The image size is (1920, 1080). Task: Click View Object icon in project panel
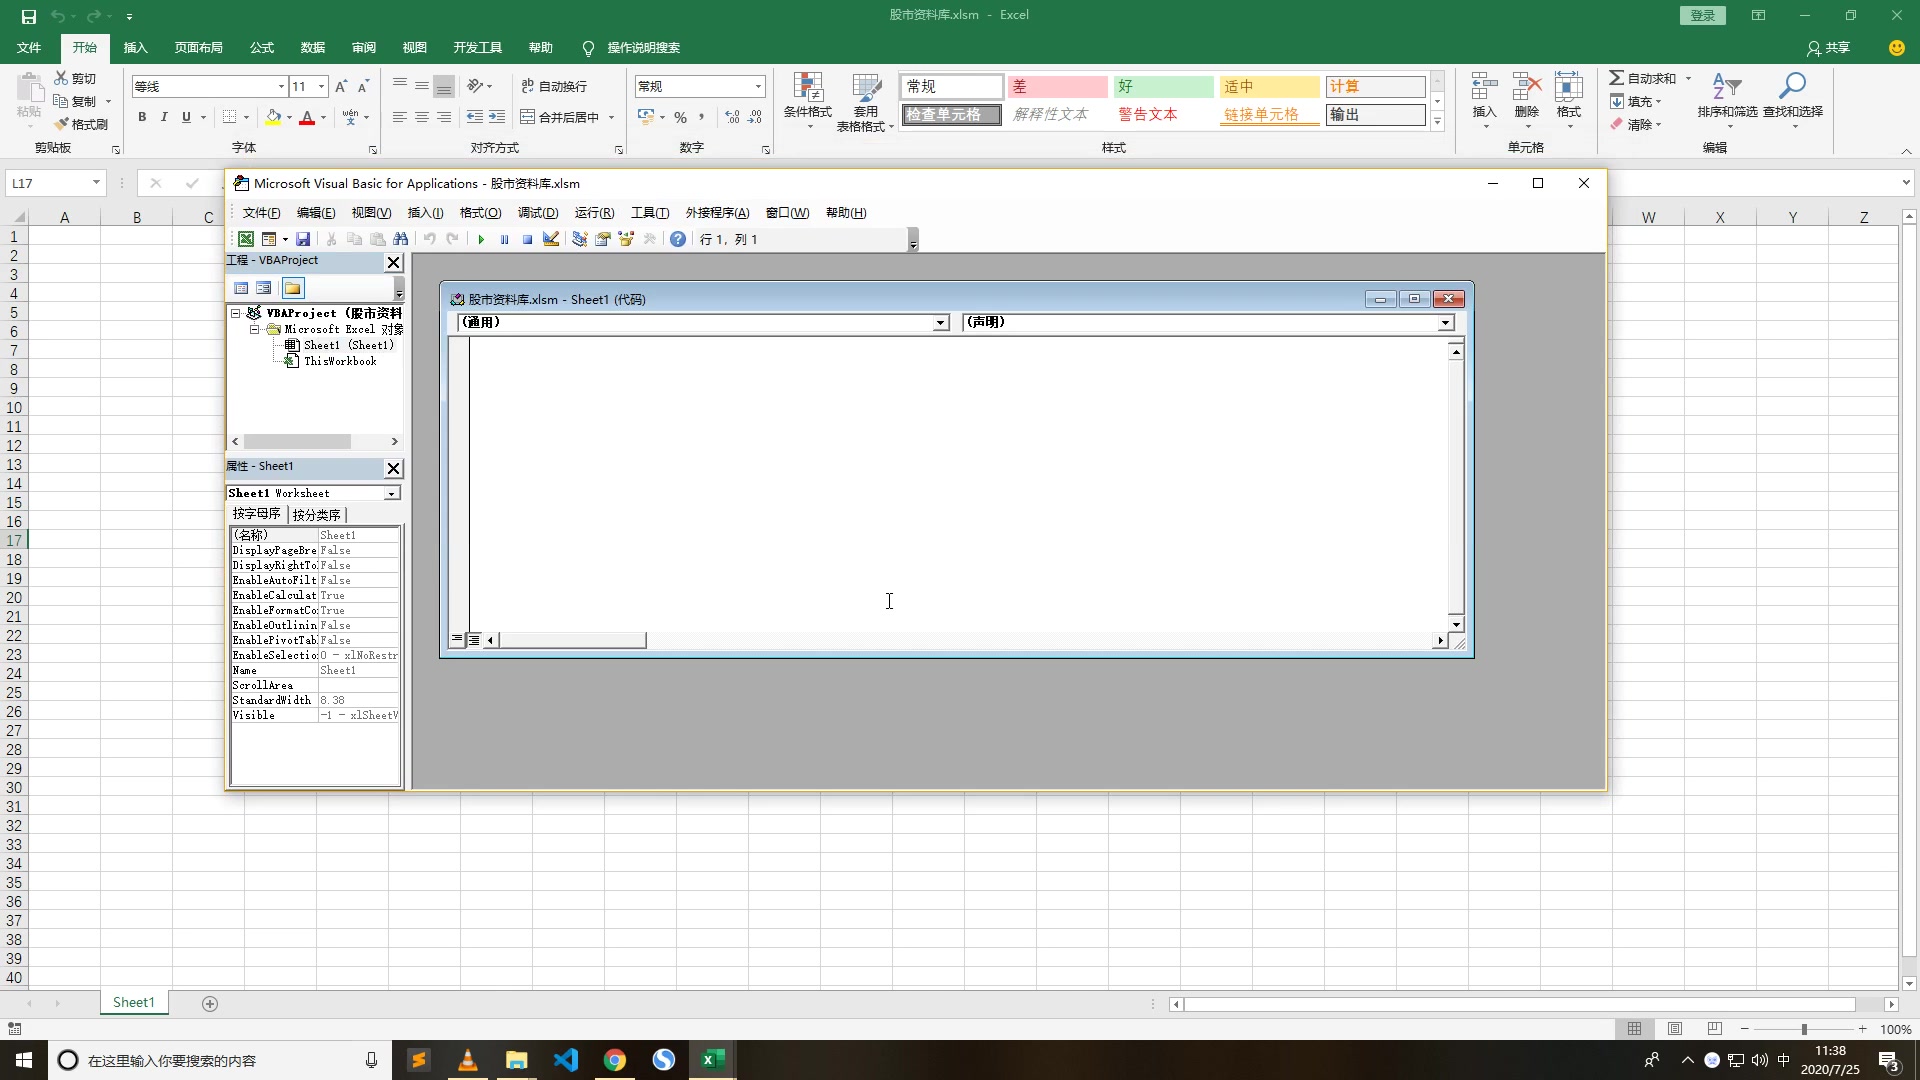point(264,288)
